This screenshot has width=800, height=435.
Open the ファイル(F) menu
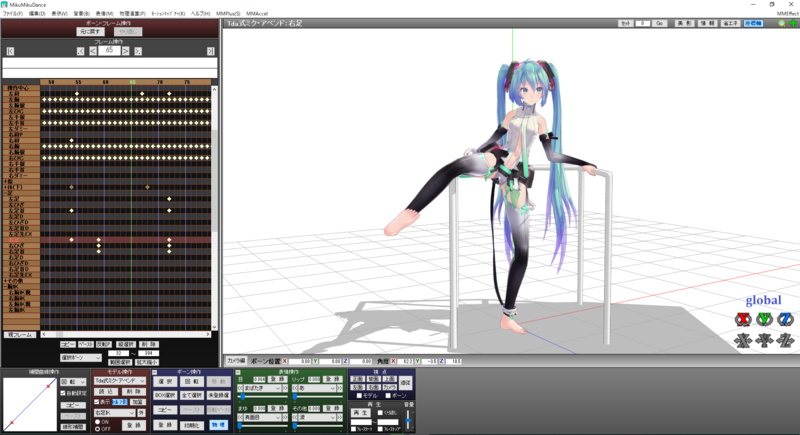click(12, 14)
